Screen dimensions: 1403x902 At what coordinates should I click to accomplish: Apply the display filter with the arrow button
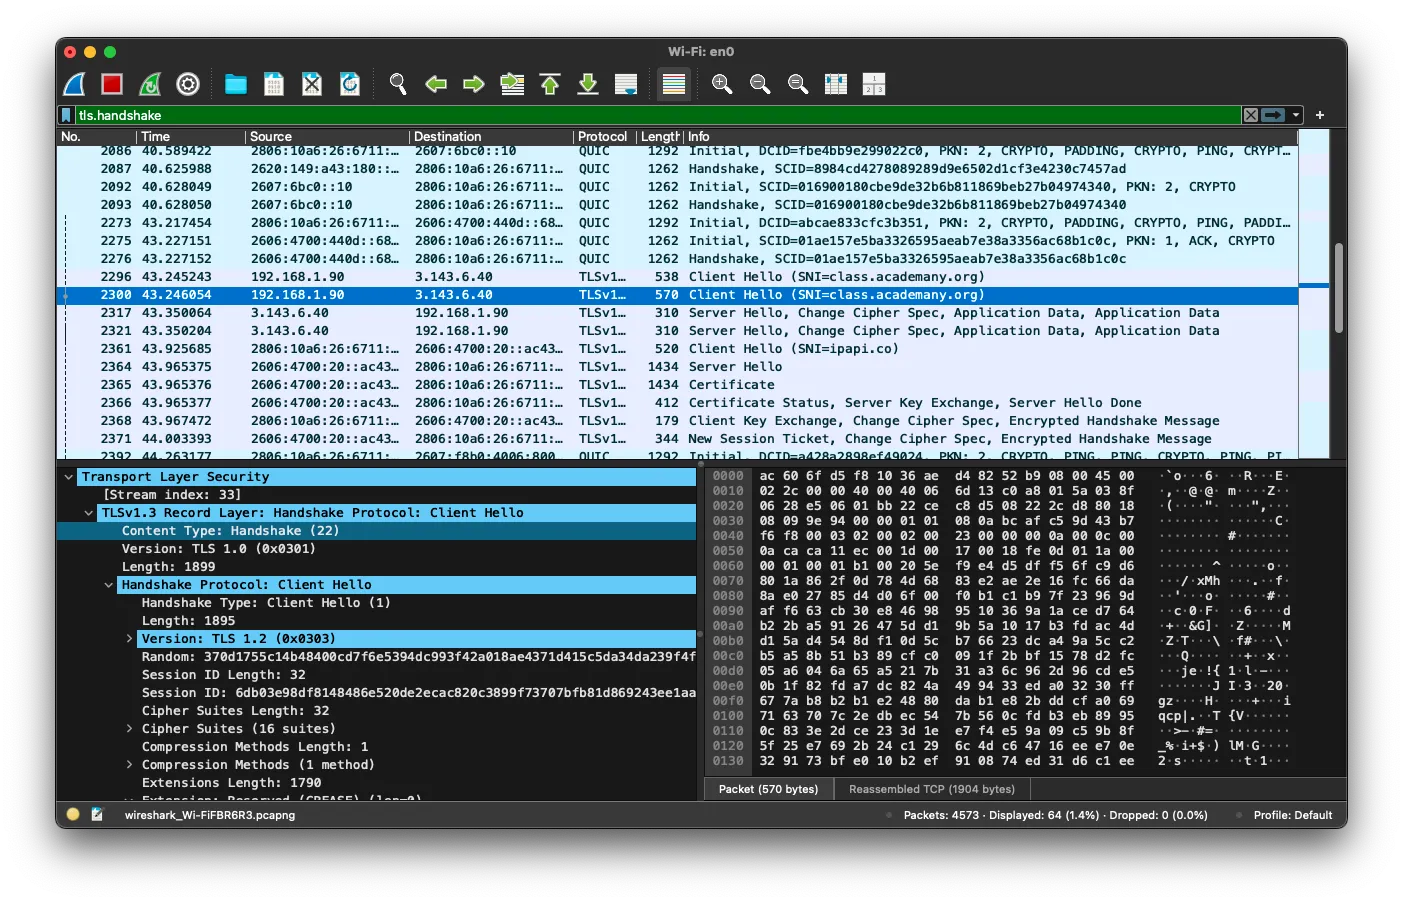point(1273,116)
